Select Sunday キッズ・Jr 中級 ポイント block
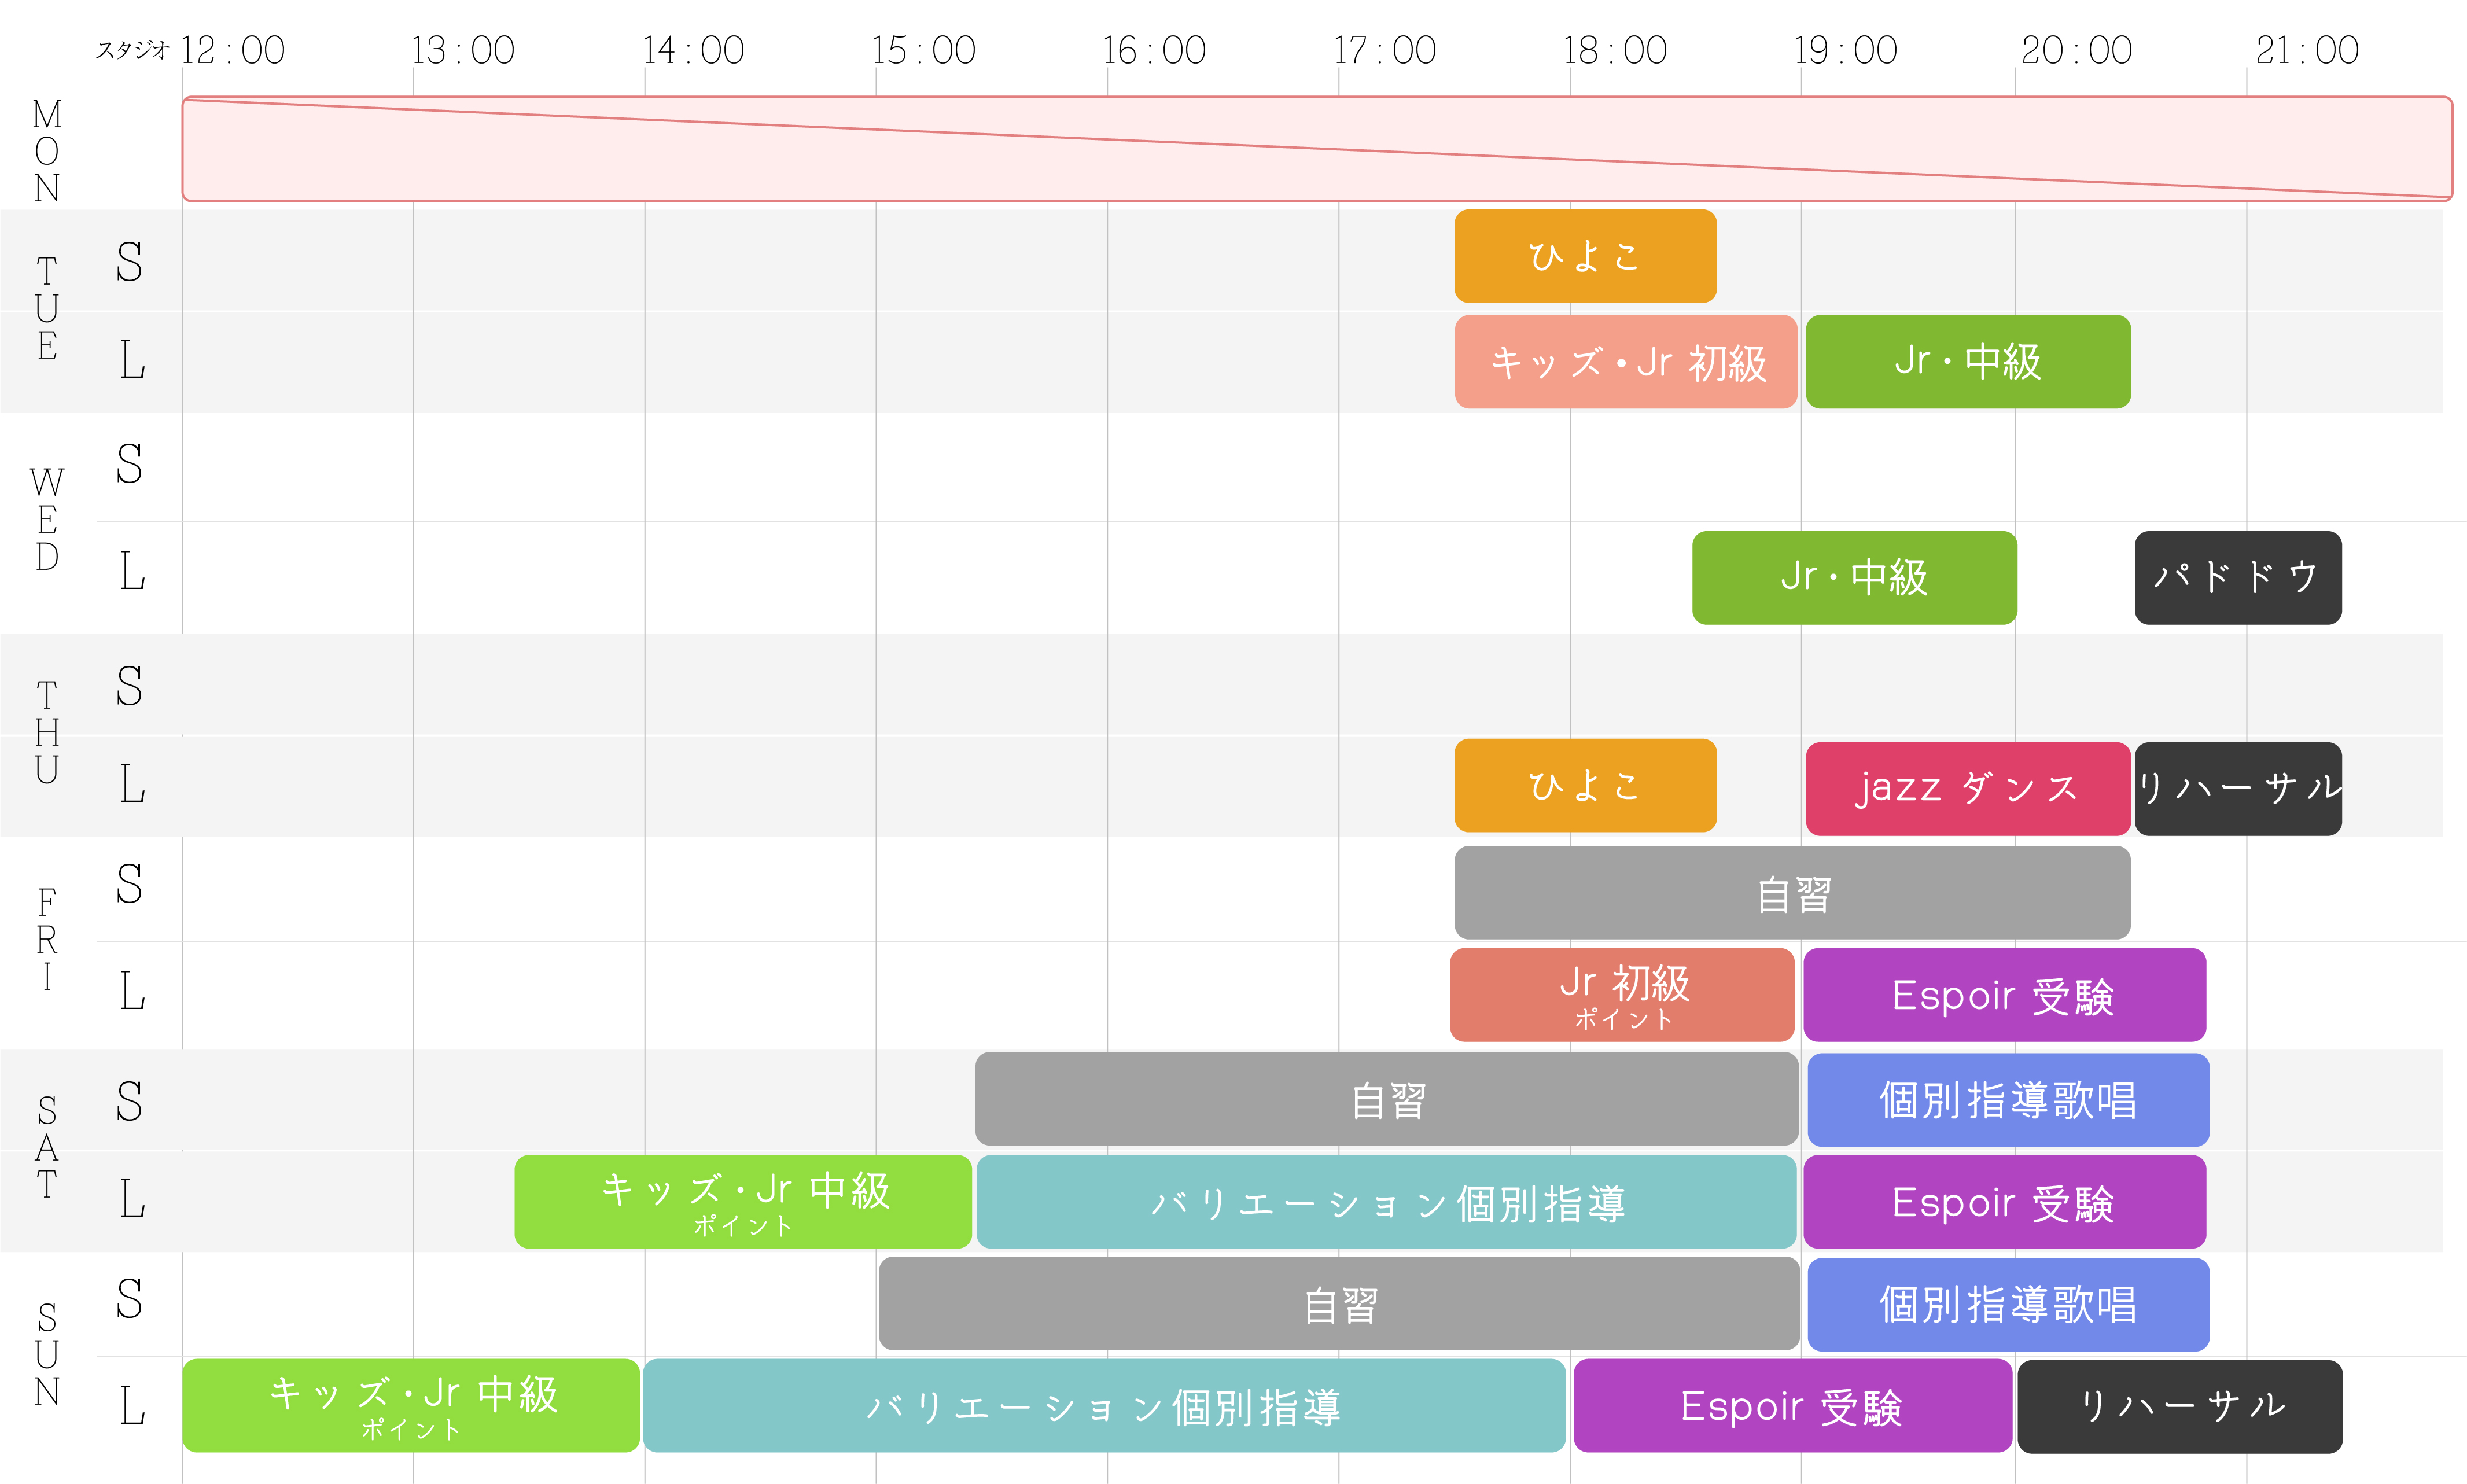Viewport: 2467px width, 1484px height. click(411, 1406)
